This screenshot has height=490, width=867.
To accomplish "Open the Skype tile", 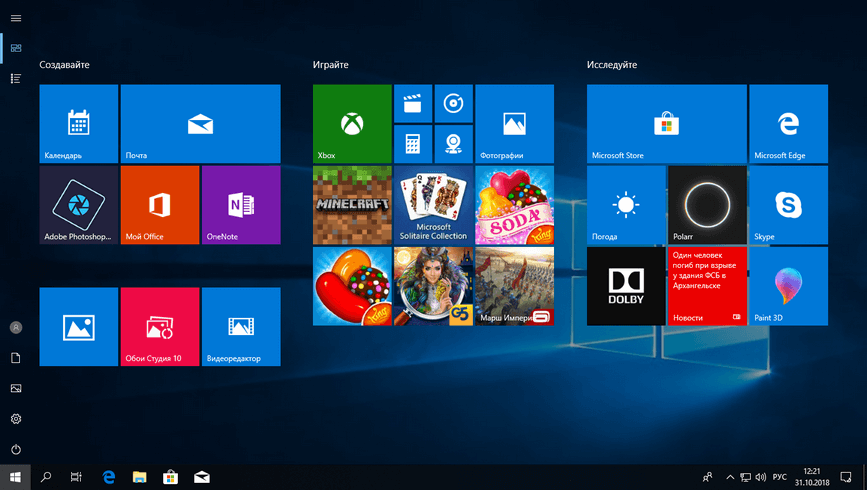I will tap(788, 205).
